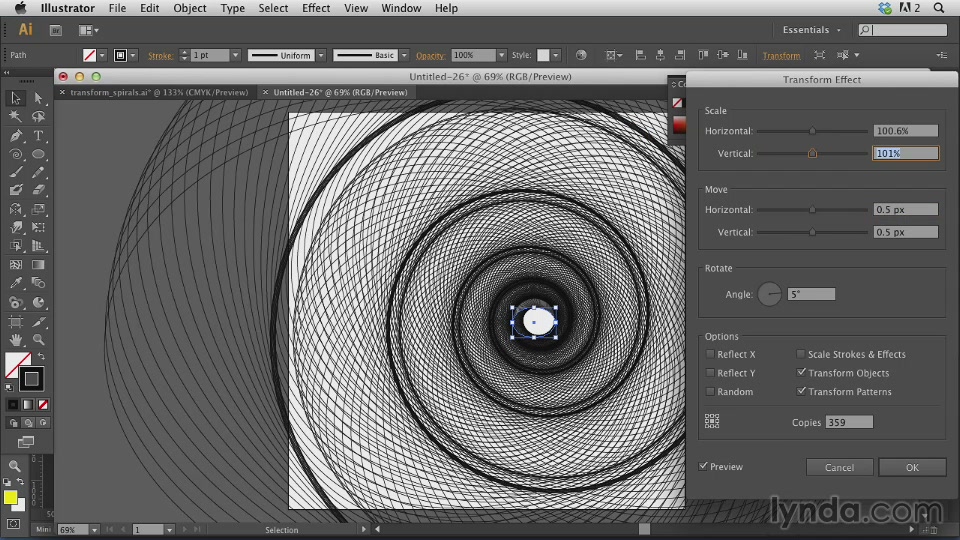This screenshot has width=960, height=540.
Task: Open the File menu
Action: (x=117, y=8)
